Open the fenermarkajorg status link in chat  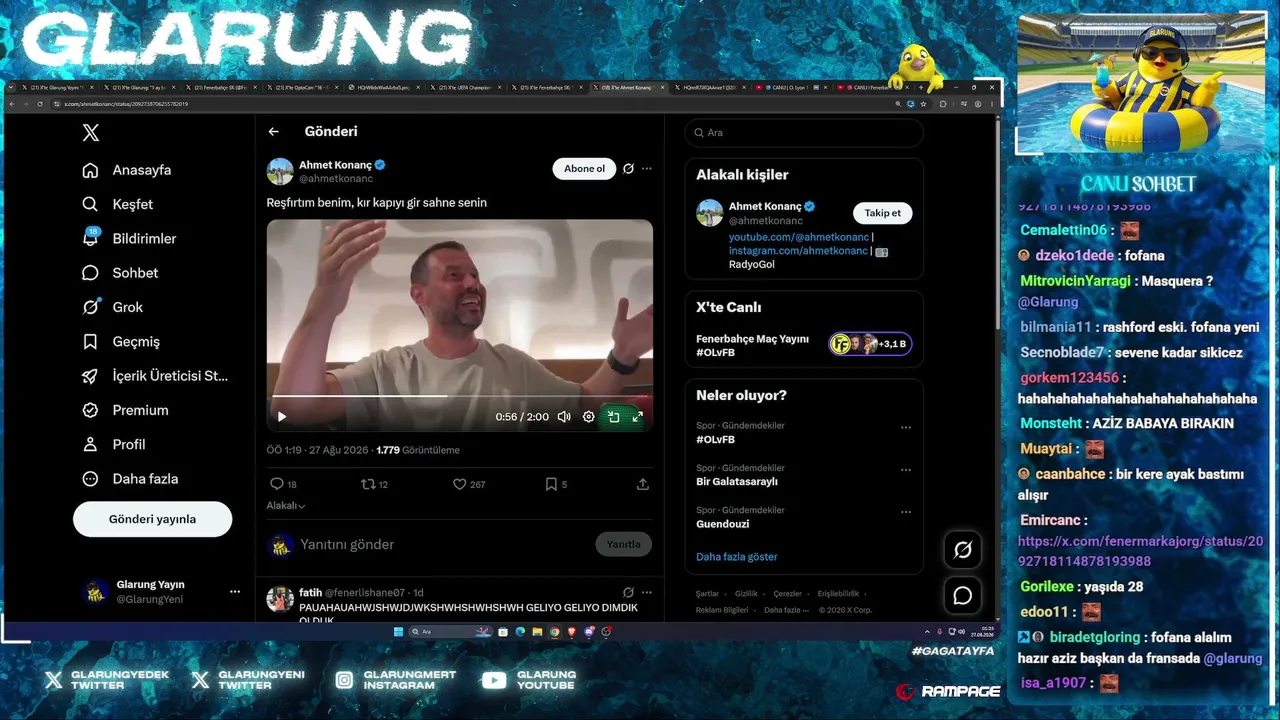1141,551
